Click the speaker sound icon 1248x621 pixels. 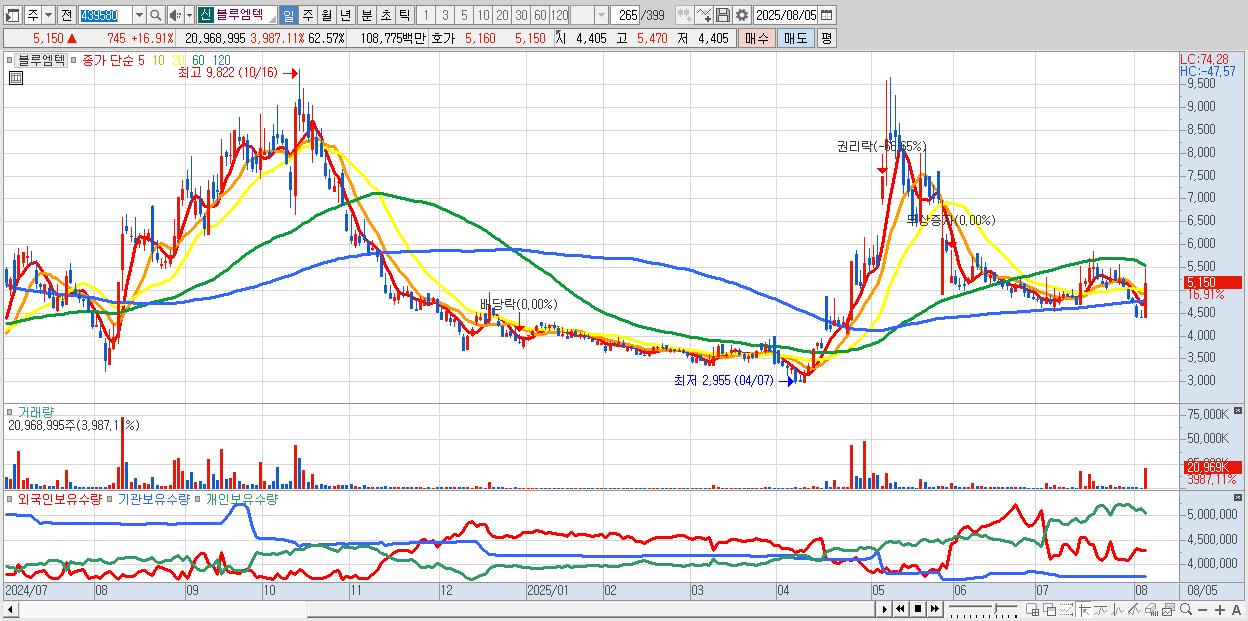[x=175, y=15]
